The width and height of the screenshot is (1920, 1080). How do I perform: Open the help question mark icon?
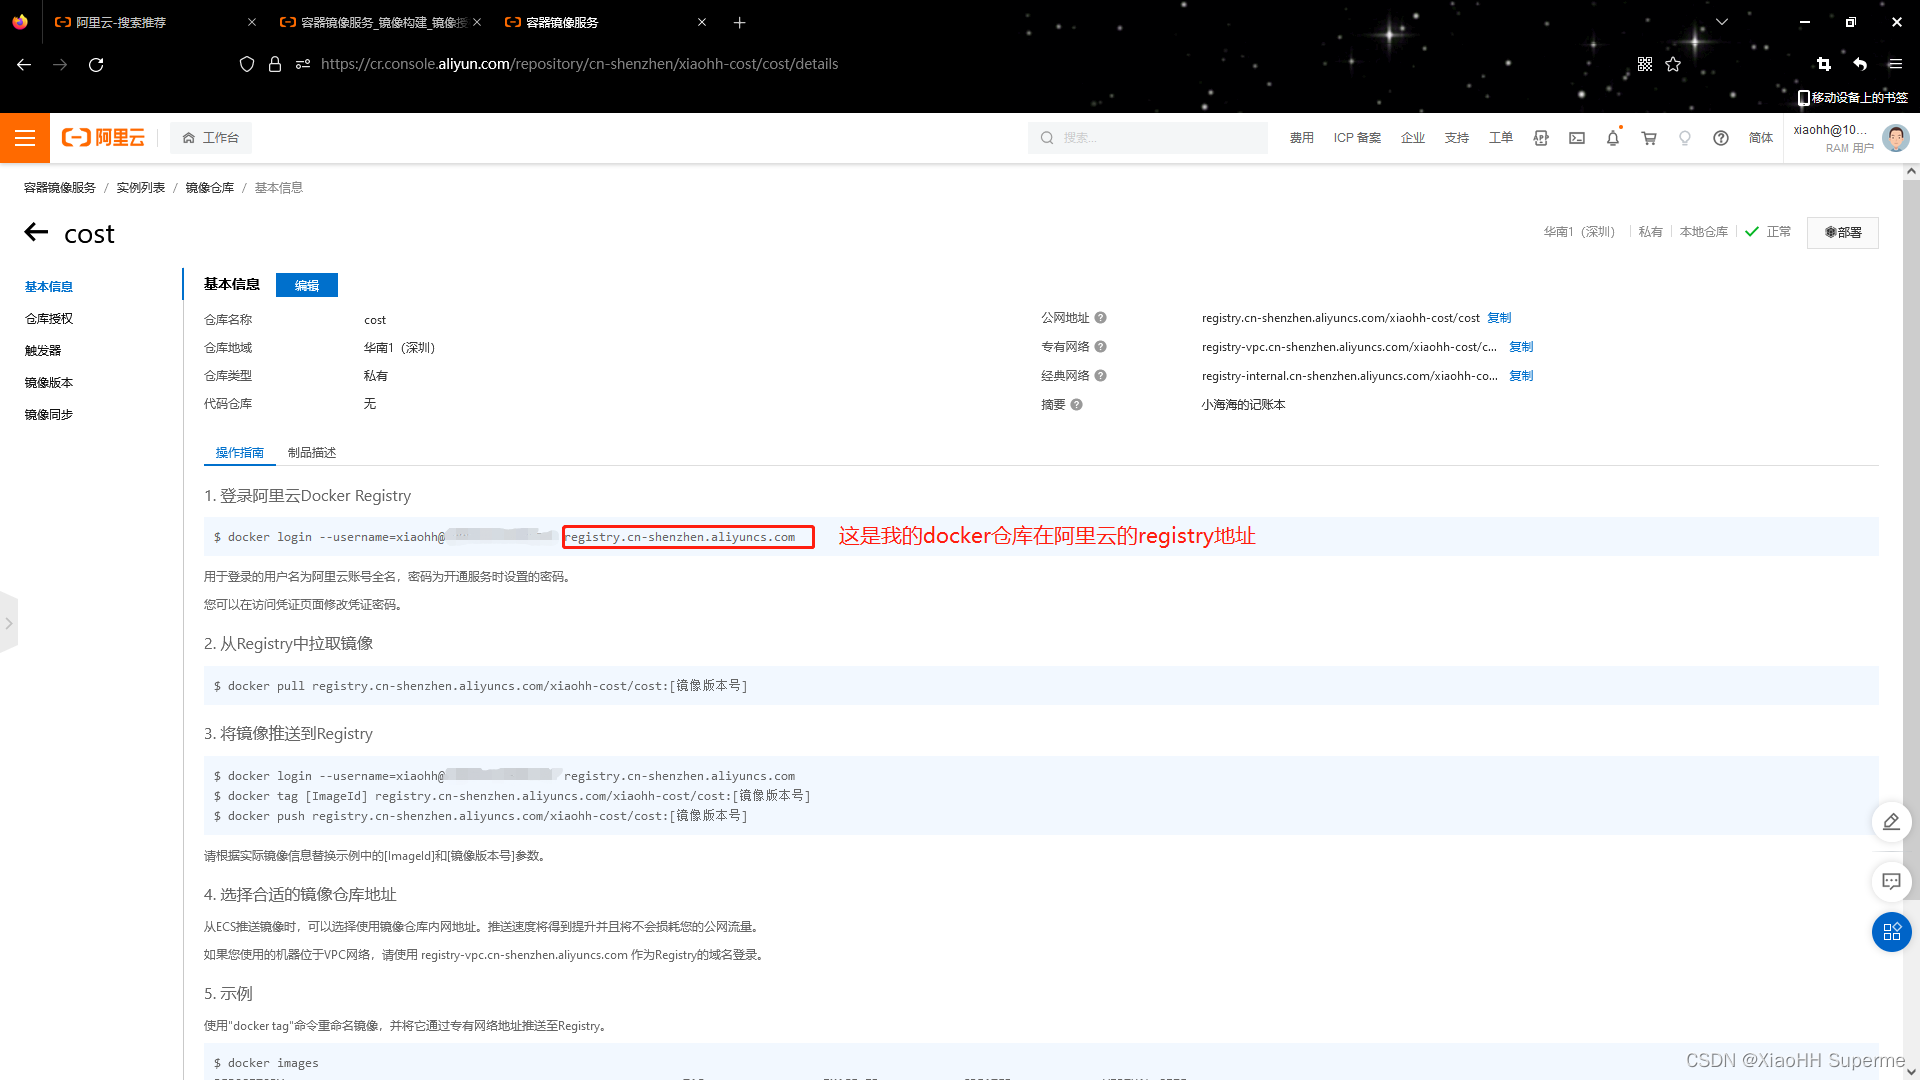pos(1721,138)
